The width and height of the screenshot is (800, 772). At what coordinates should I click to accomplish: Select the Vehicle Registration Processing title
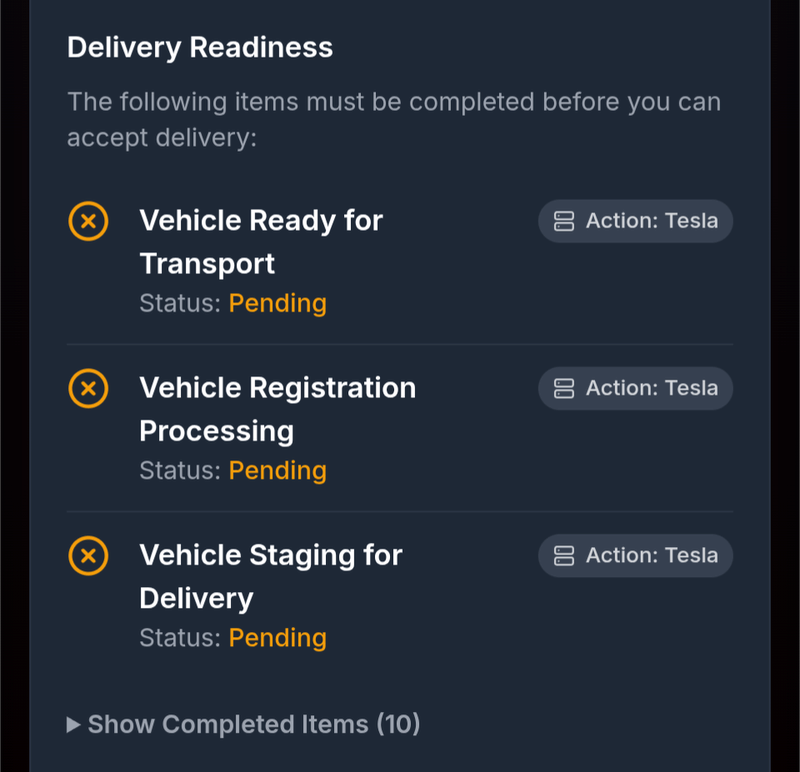pyautogui.click(x=277, y=408)
